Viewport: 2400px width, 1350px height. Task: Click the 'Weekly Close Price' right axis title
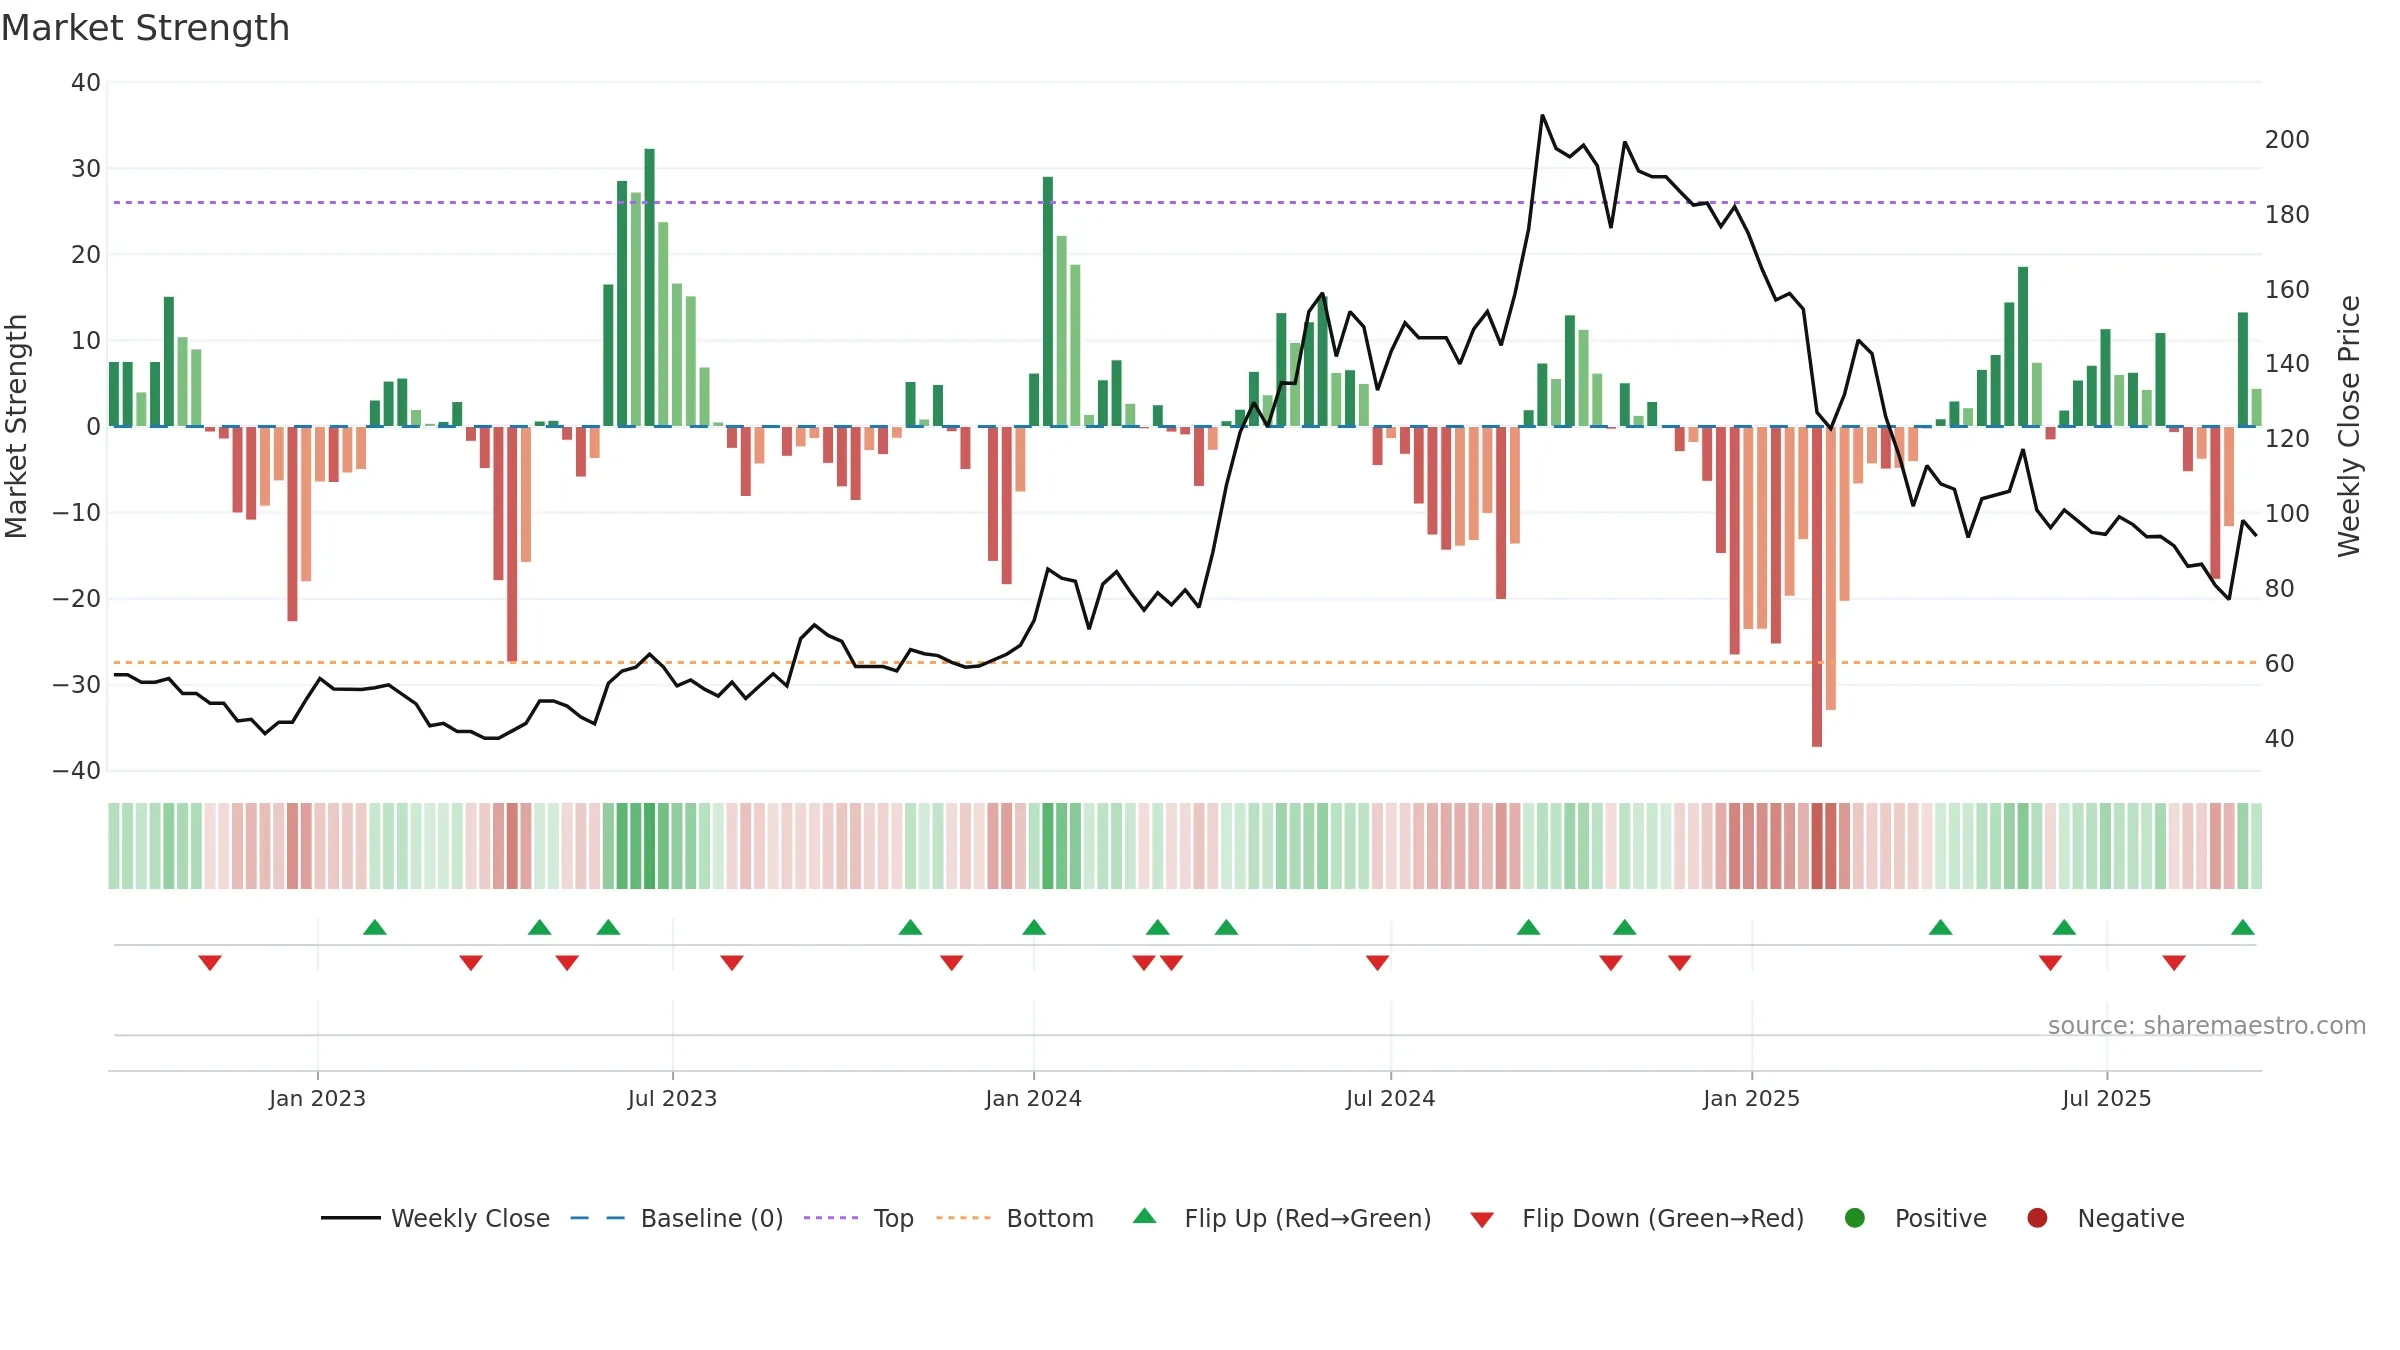point(2349,426)
